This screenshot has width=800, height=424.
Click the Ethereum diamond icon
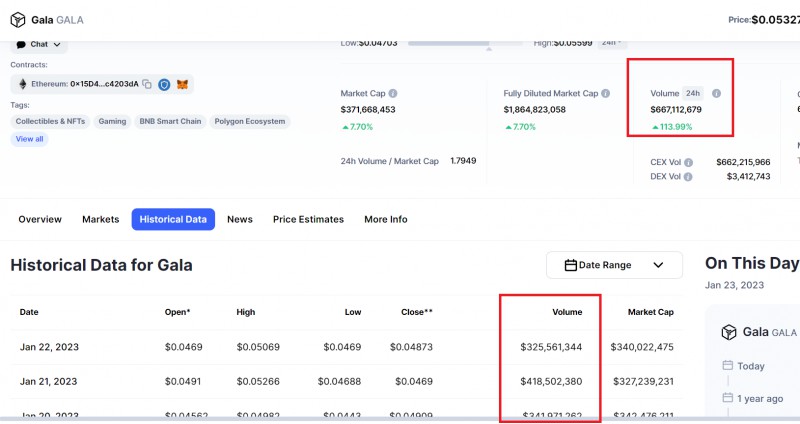click(22, 84)
